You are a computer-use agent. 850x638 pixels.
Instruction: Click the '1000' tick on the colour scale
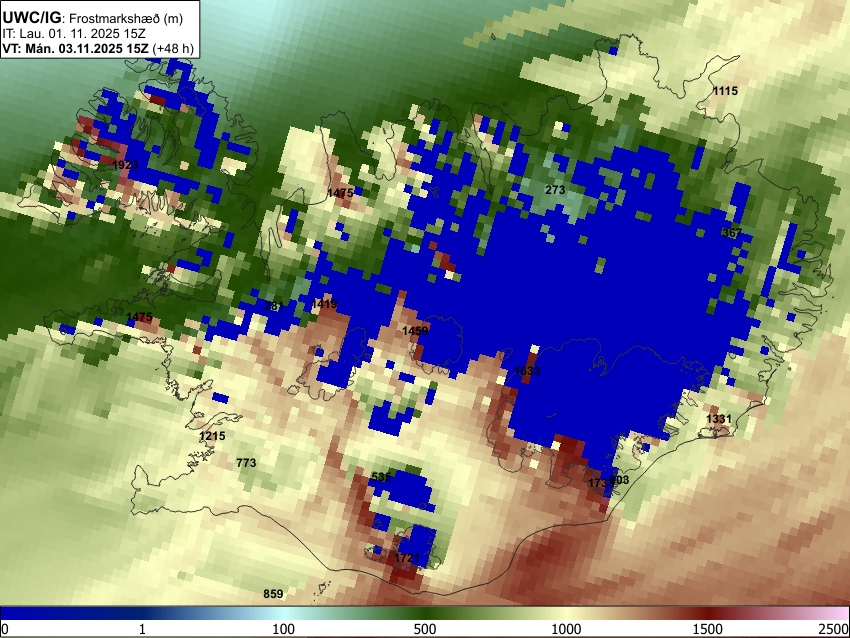click(566, 629)
